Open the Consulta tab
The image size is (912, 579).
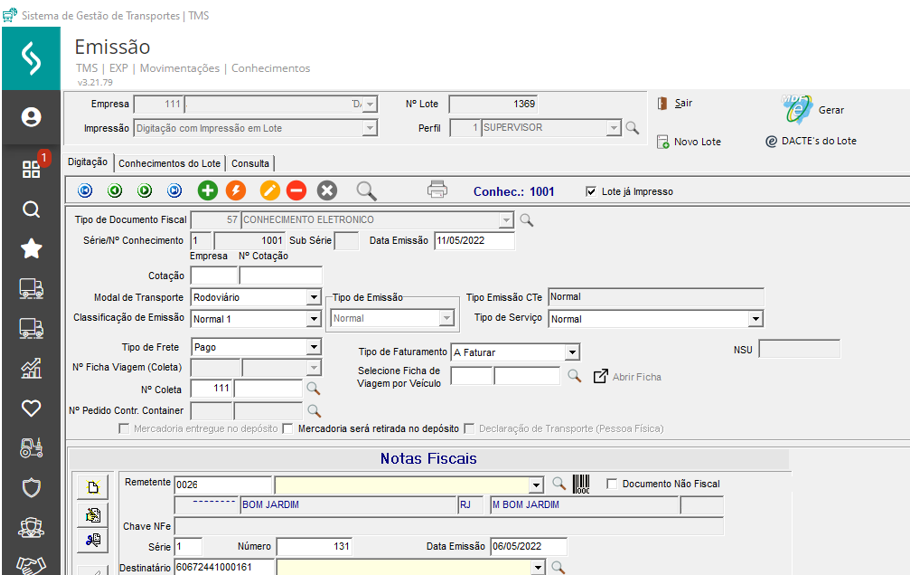[250, 163]
